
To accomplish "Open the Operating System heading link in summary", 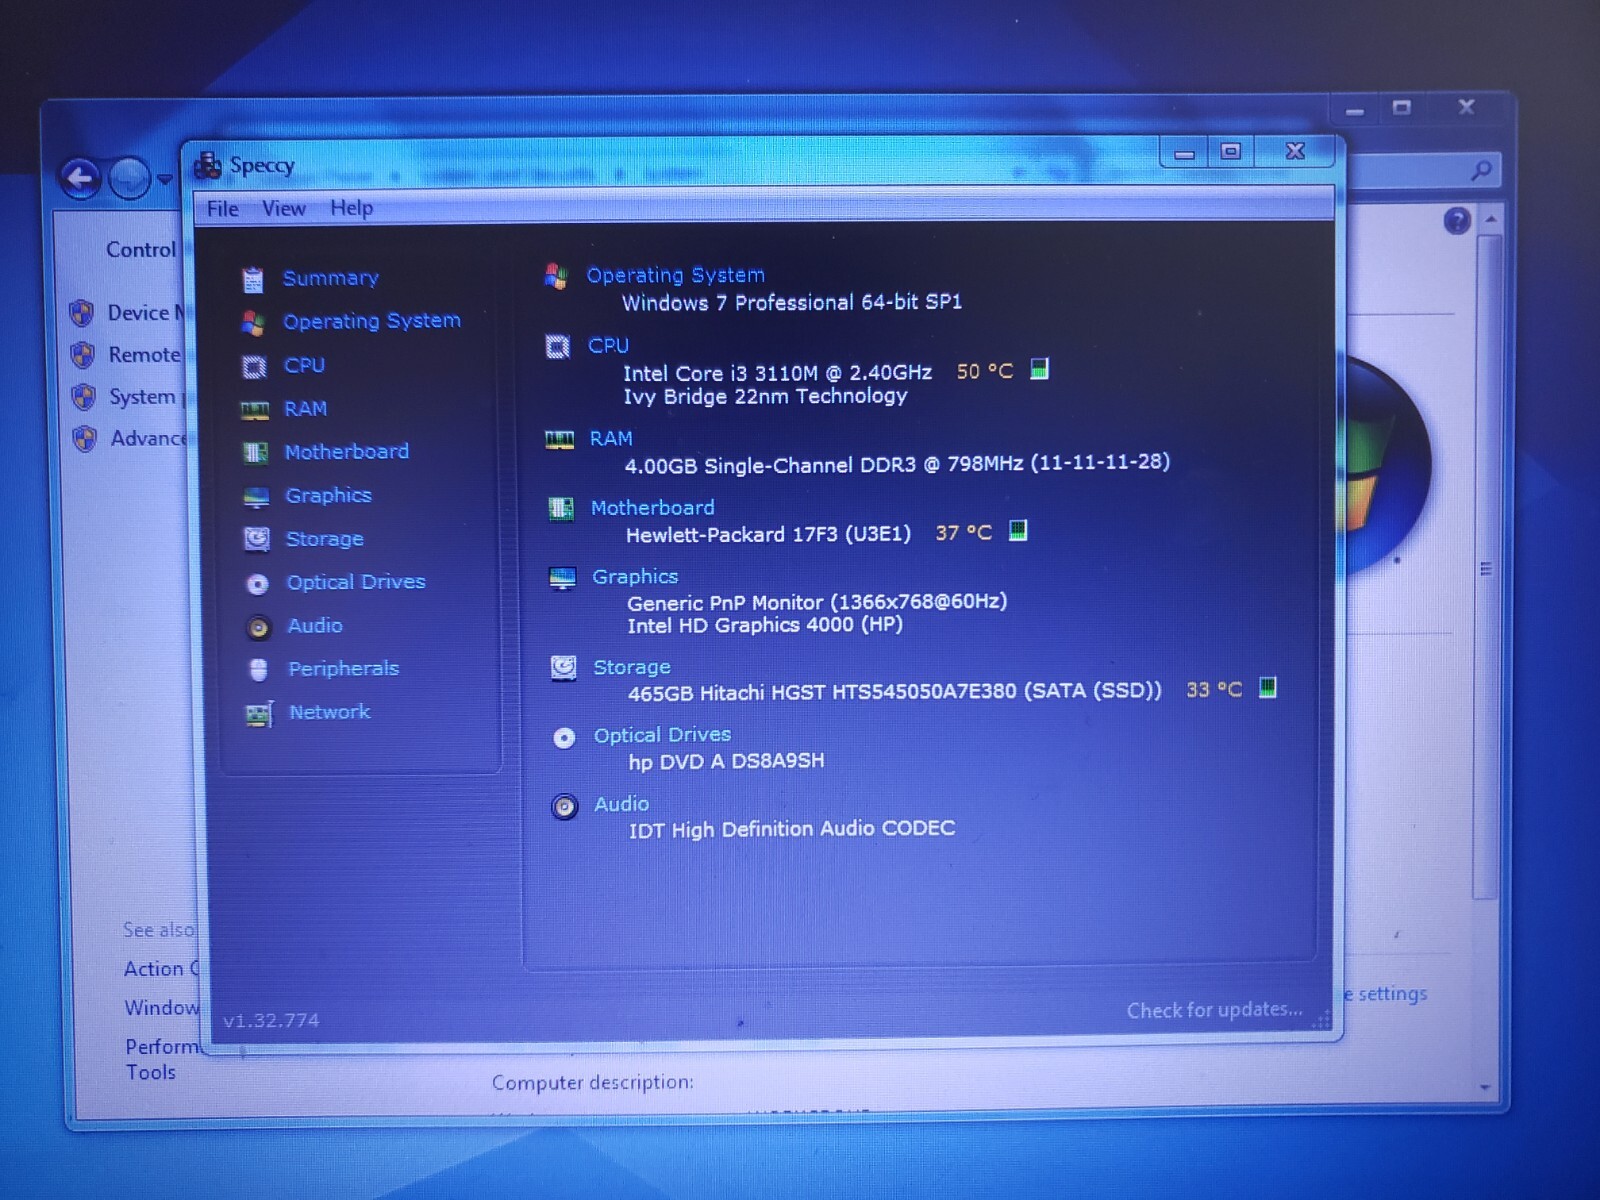I will pos(675,275).
